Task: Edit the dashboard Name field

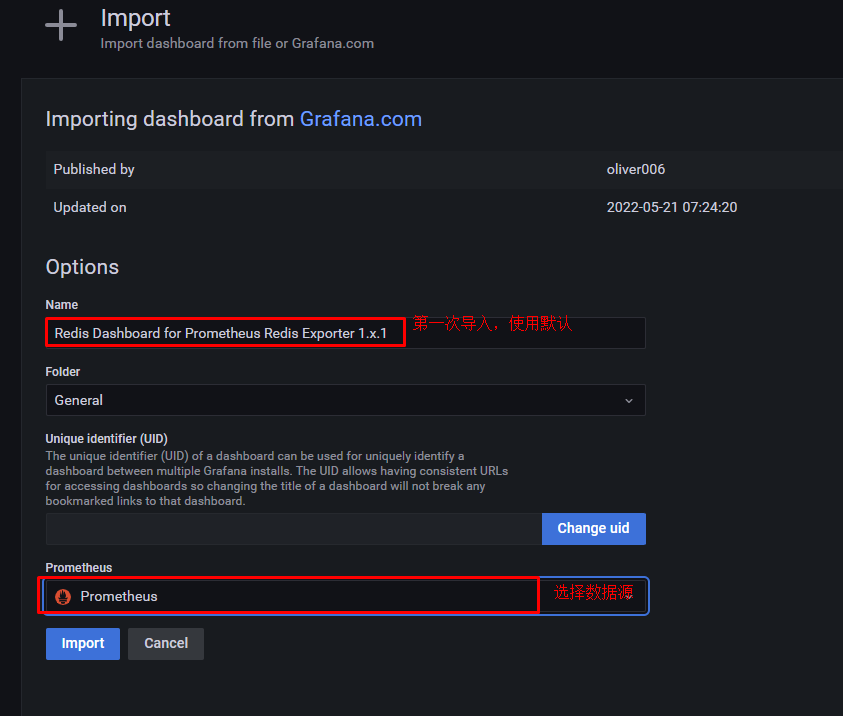Action: (x=346, y=333)
